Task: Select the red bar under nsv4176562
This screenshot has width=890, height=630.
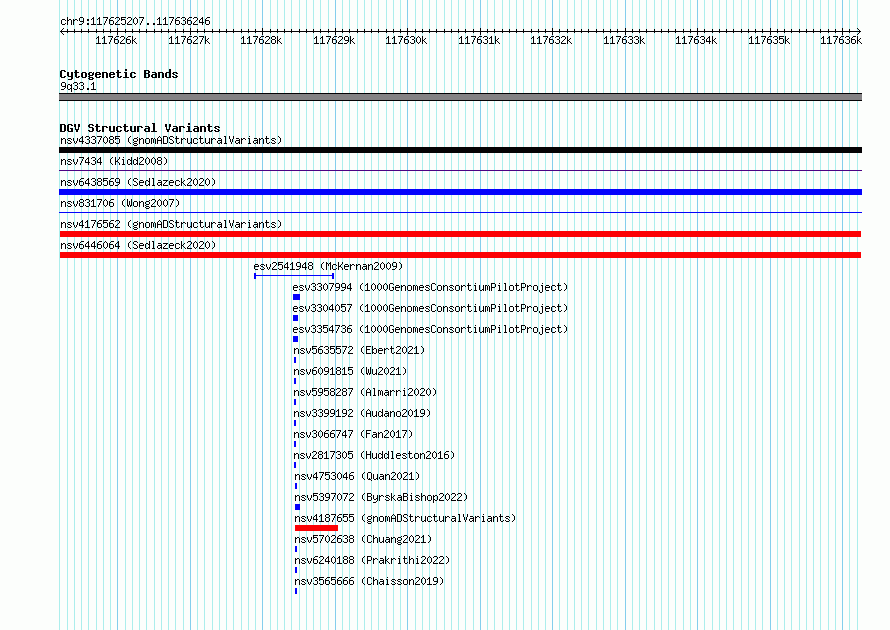Action: 460,234
